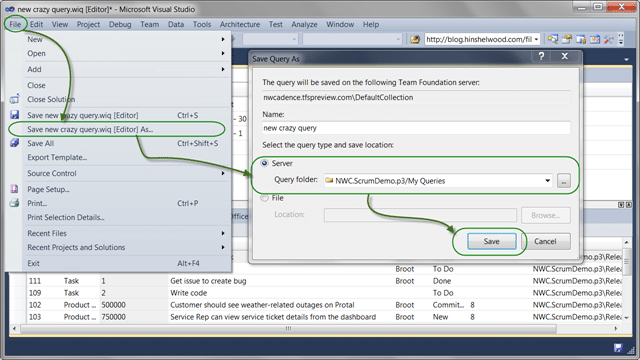
Task: Open the Edit menu
Action: pos(36,24)
